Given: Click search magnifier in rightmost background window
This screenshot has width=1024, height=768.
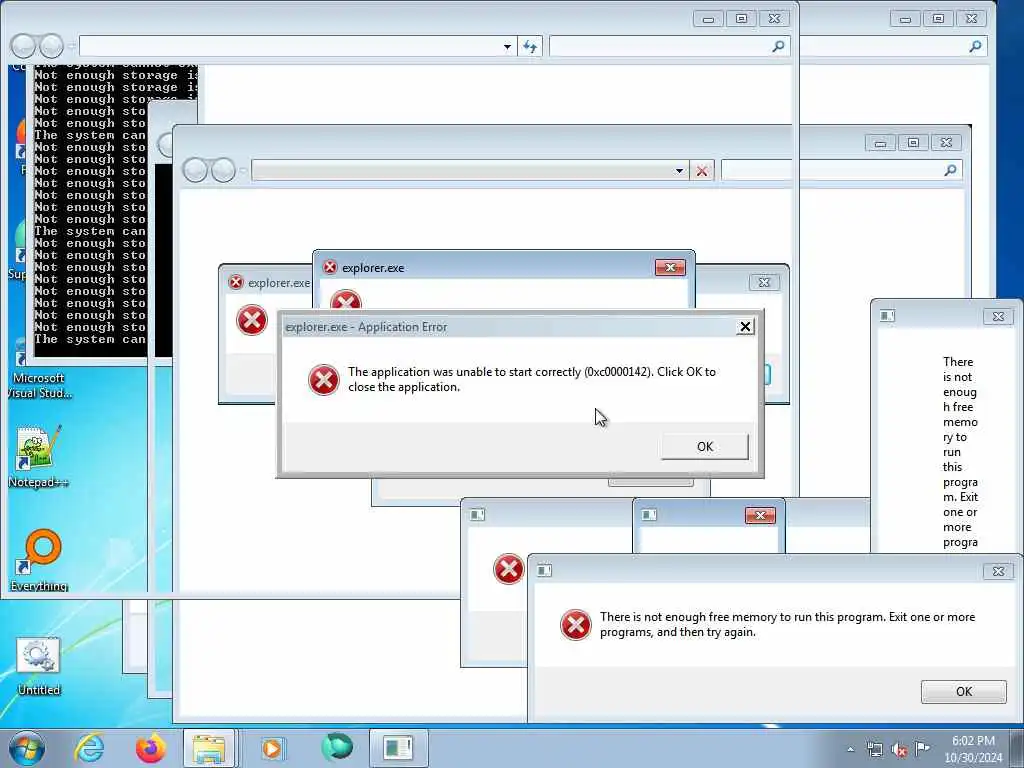Looking at the screenshot, I should click(x=975, y=46).
